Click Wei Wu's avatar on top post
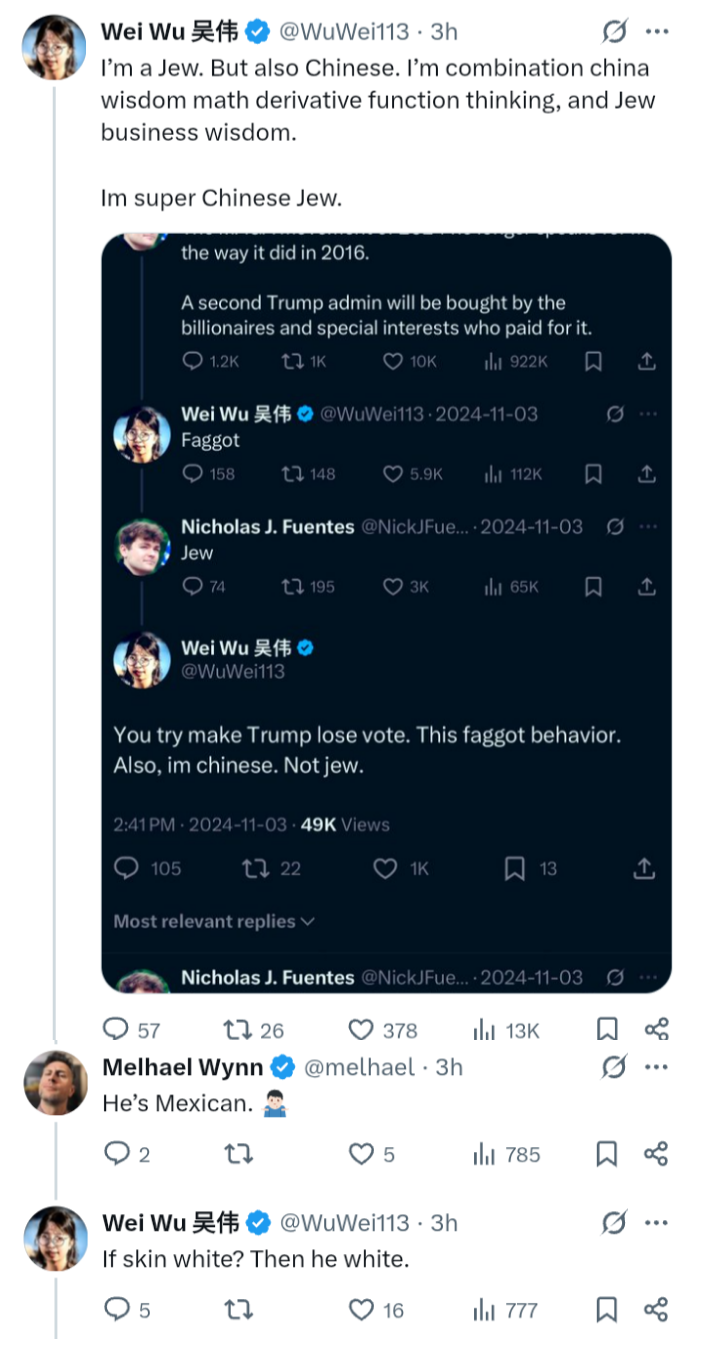Image resolution: width=720 pixels, height=1352 pixels. [54, 46]
